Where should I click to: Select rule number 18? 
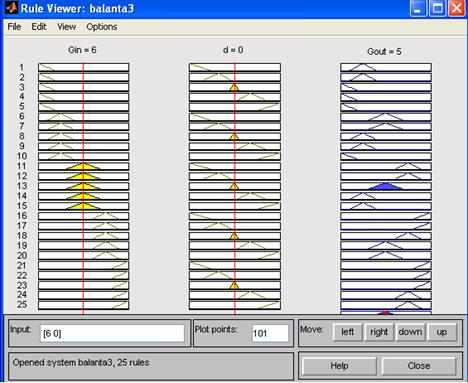click(x=22, y=235)
